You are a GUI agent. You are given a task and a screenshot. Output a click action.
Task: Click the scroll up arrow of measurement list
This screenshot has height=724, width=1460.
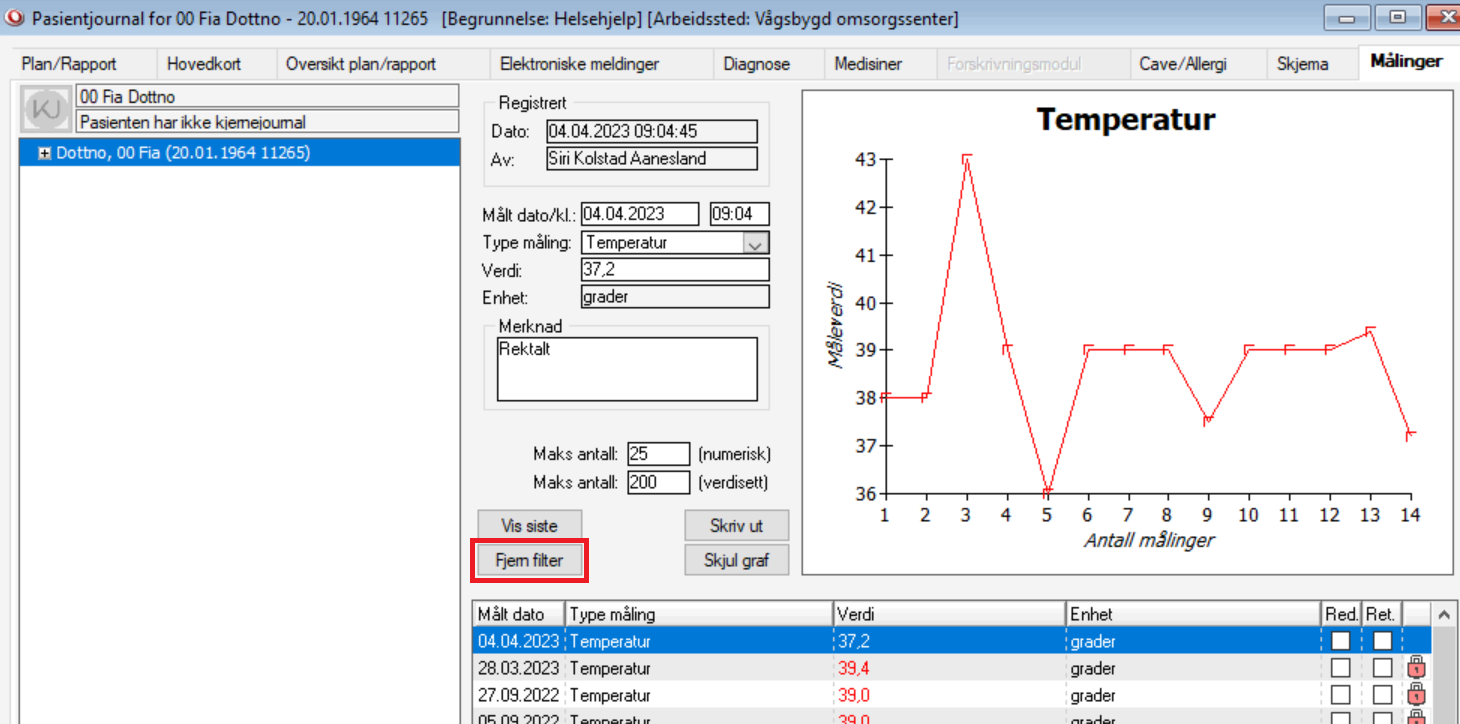[x=1443, y=614]
